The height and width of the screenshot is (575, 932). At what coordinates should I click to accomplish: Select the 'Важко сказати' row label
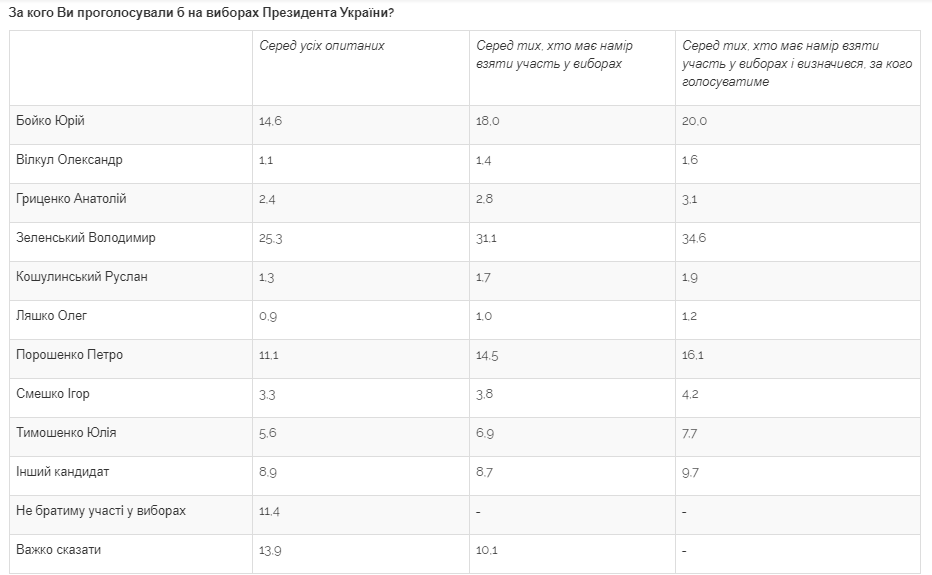click(59, 550)
